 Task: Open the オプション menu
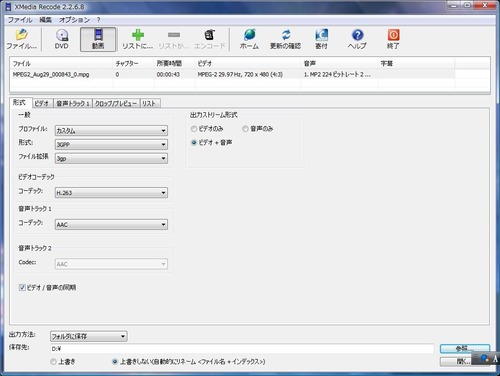[x=74, y=20]
